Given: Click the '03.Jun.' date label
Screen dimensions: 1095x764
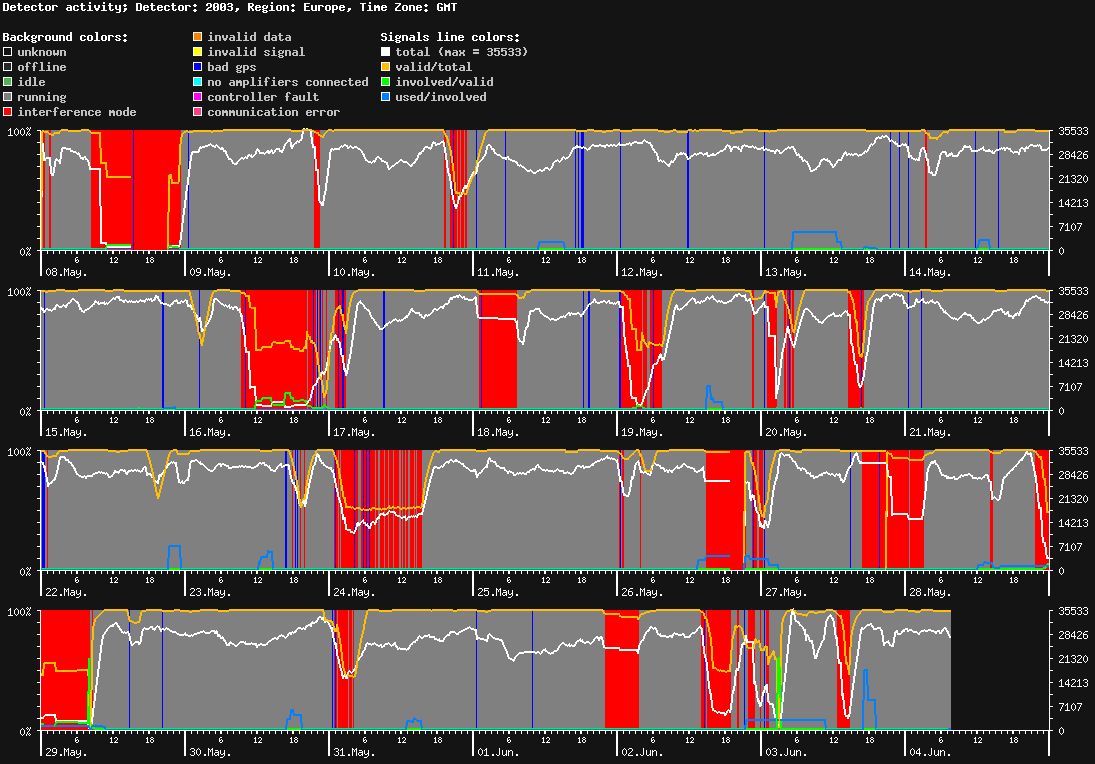Looking at the screenshot, I should [x=786, y=753].
